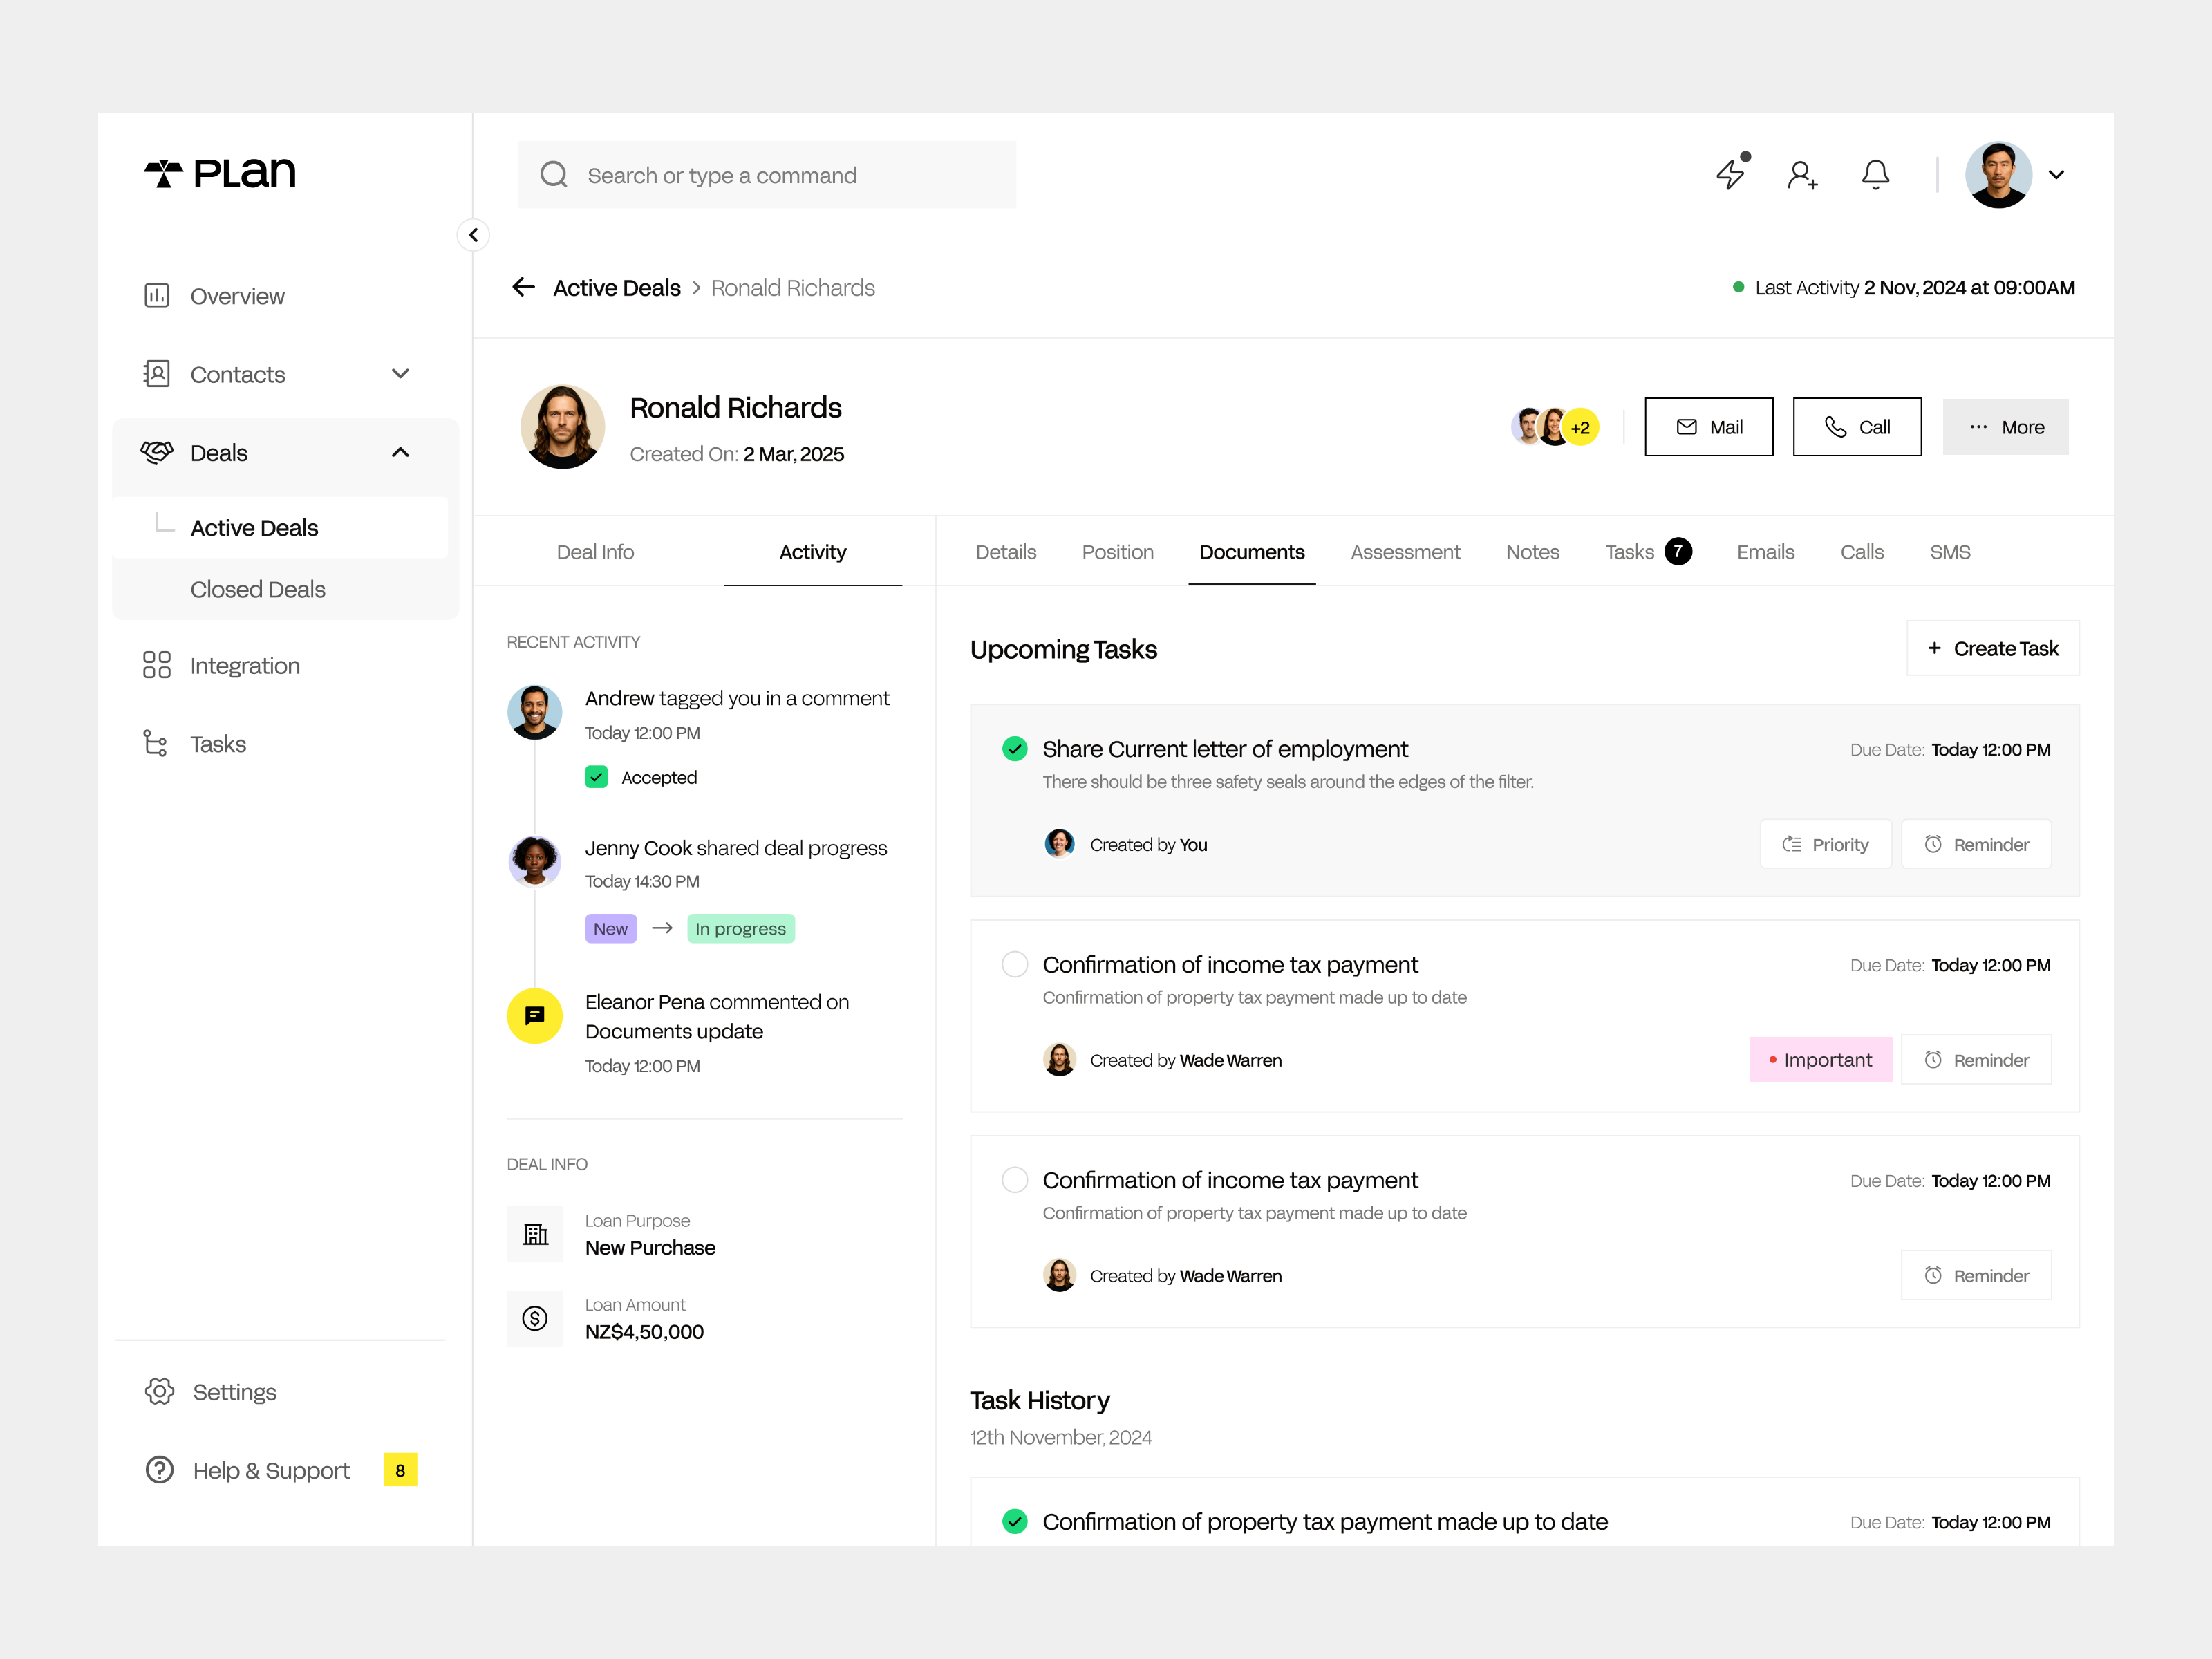2212x1659 pixels.
Task: Check the second income tax payment task
Action: pyautogui.click(x=1014, y=1179)
